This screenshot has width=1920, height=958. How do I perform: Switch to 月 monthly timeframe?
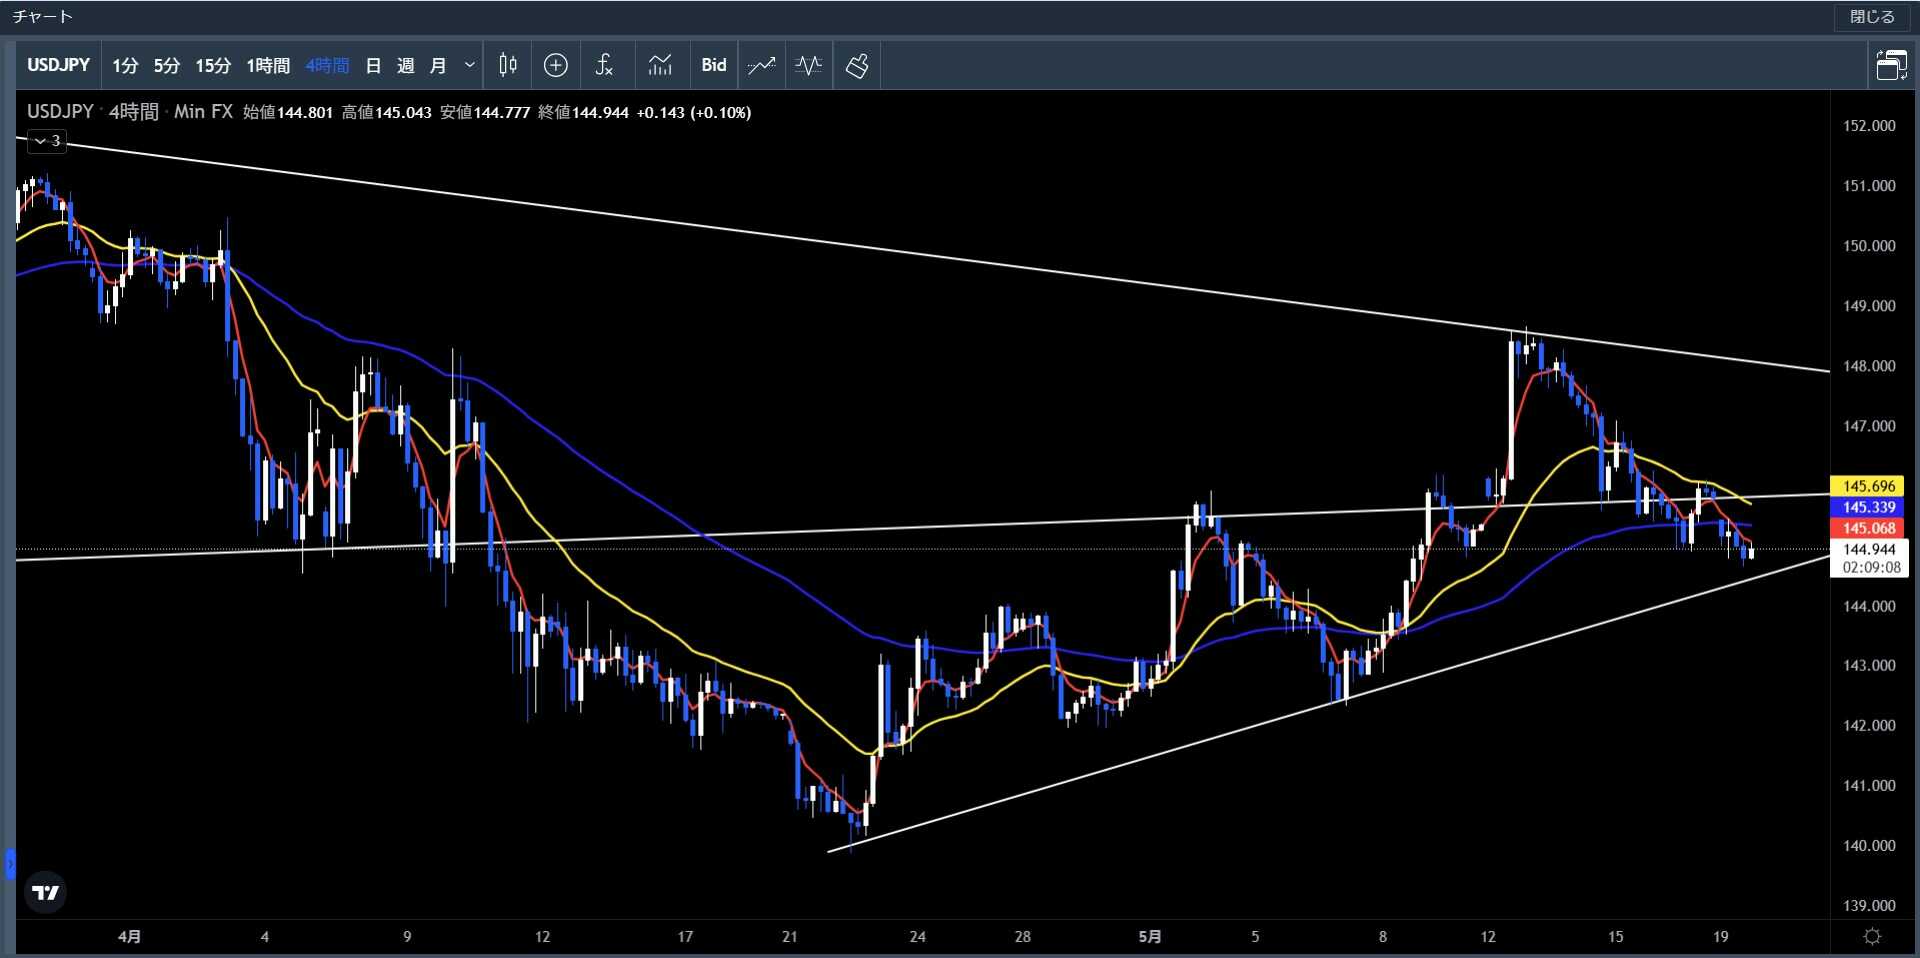coord(437,65)
